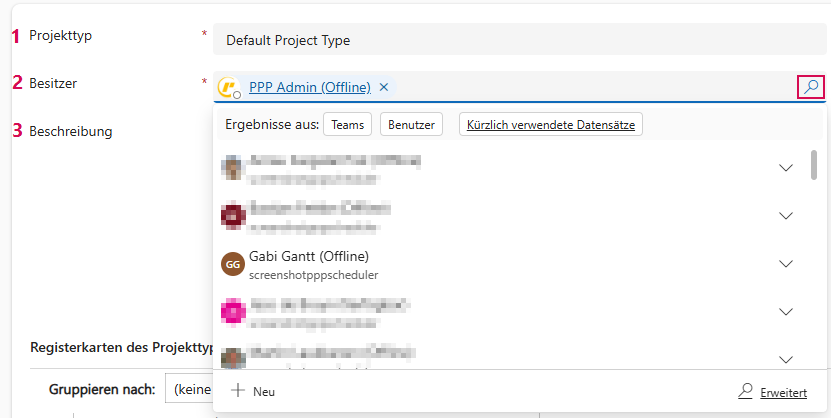Open the Erweitert advanced lookup
This screenshot has height=418, width=831.
tap(771, 392)
